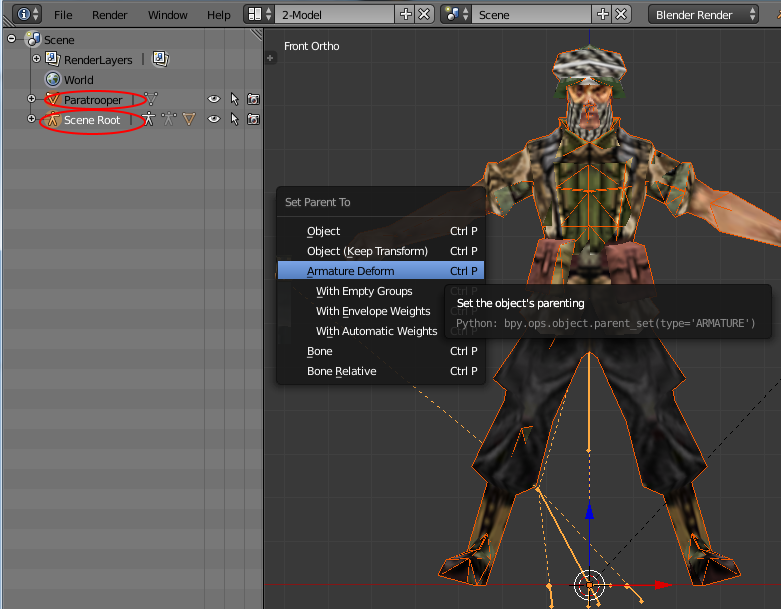Select the Paratrooper mesh object

(93, 100)
